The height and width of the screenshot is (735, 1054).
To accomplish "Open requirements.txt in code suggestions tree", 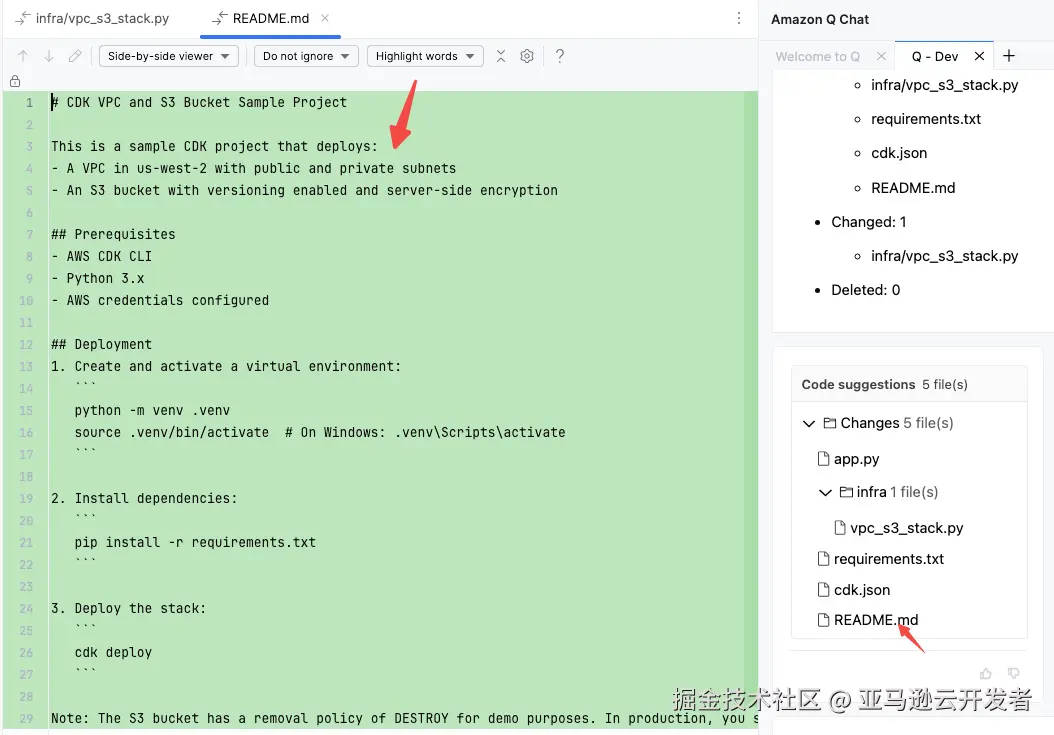I will click(889, 559).
